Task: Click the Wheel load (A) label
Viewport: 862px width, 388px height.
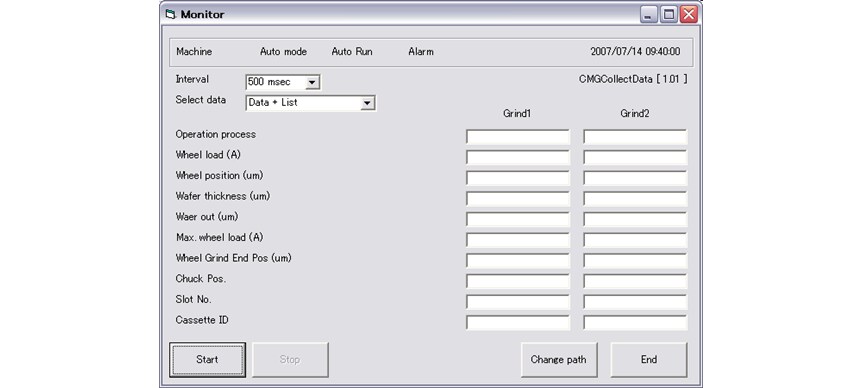Action: 208,155
